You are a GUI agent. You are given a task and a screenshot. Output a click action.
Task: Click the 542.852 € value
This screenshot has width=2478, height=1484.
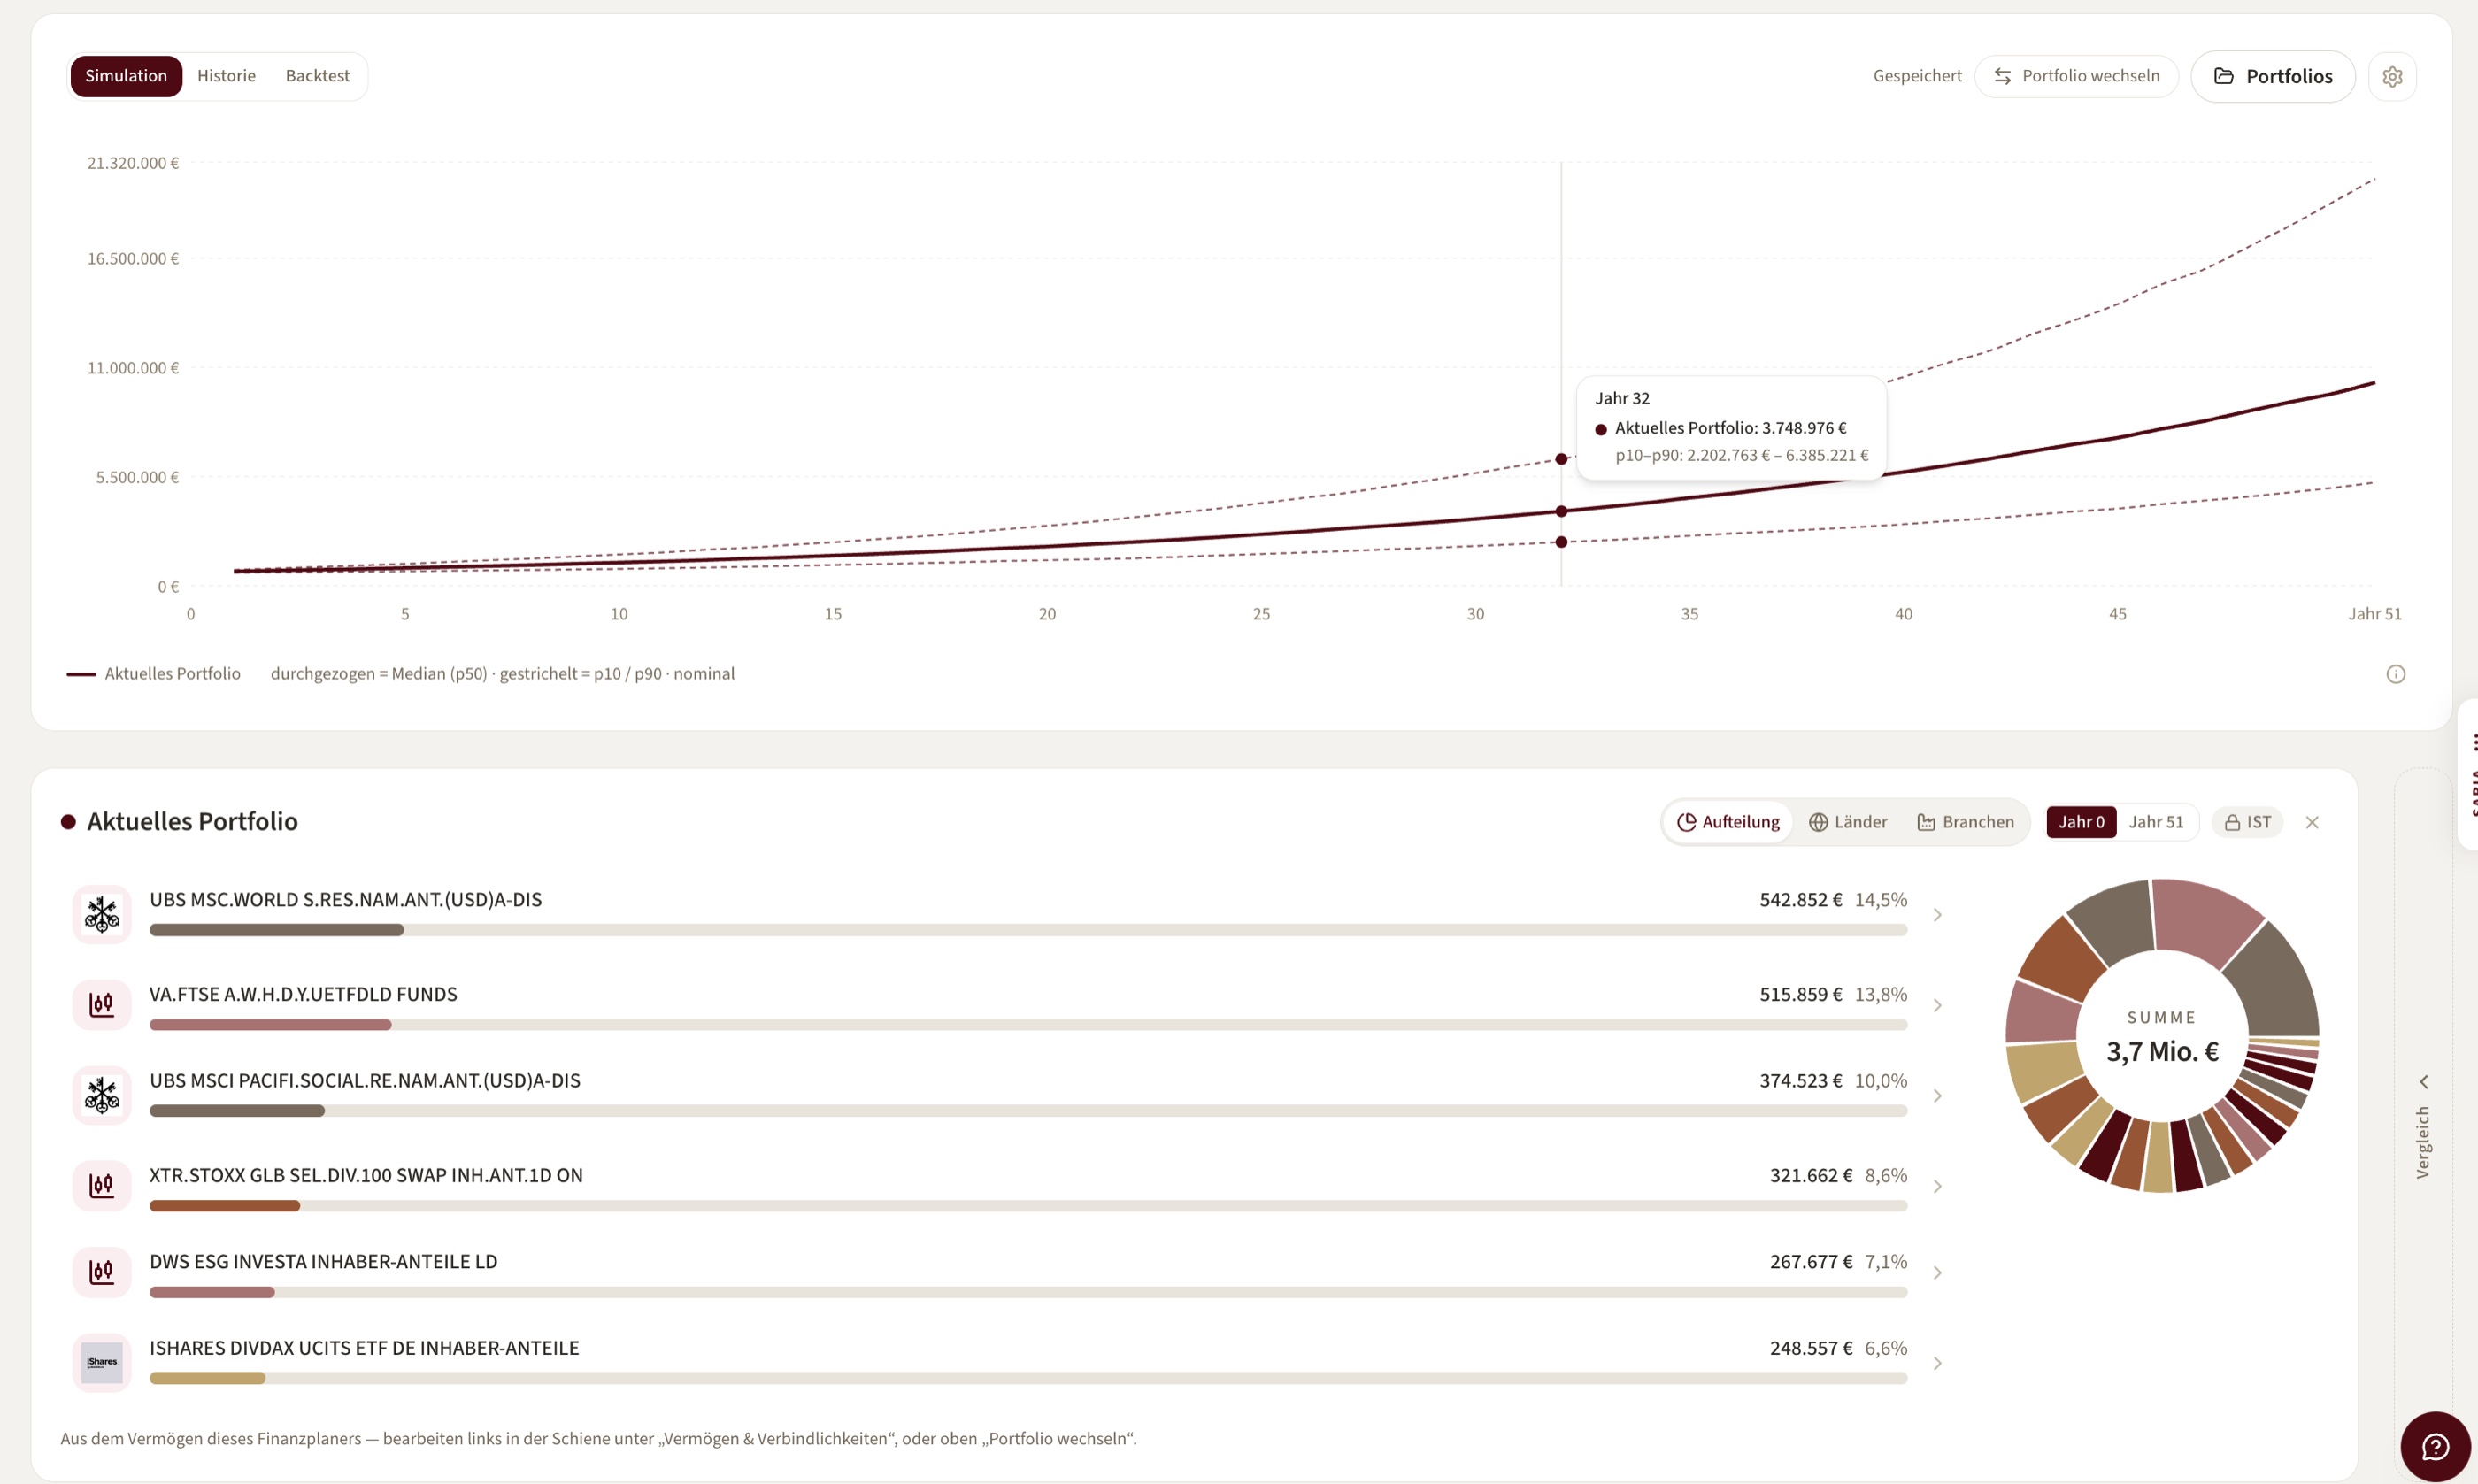click(1800, 900)
